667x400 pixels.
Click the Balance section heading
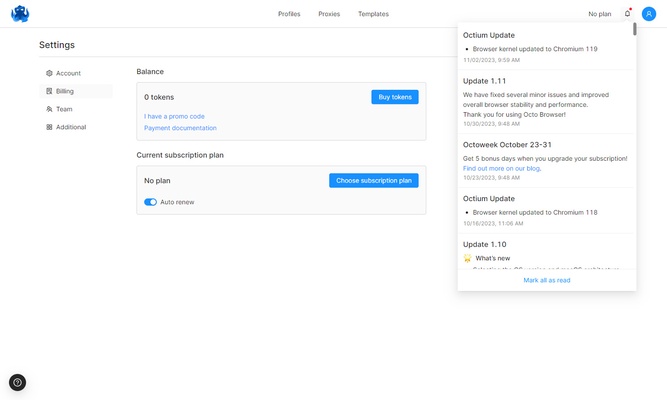coord(150,71)
